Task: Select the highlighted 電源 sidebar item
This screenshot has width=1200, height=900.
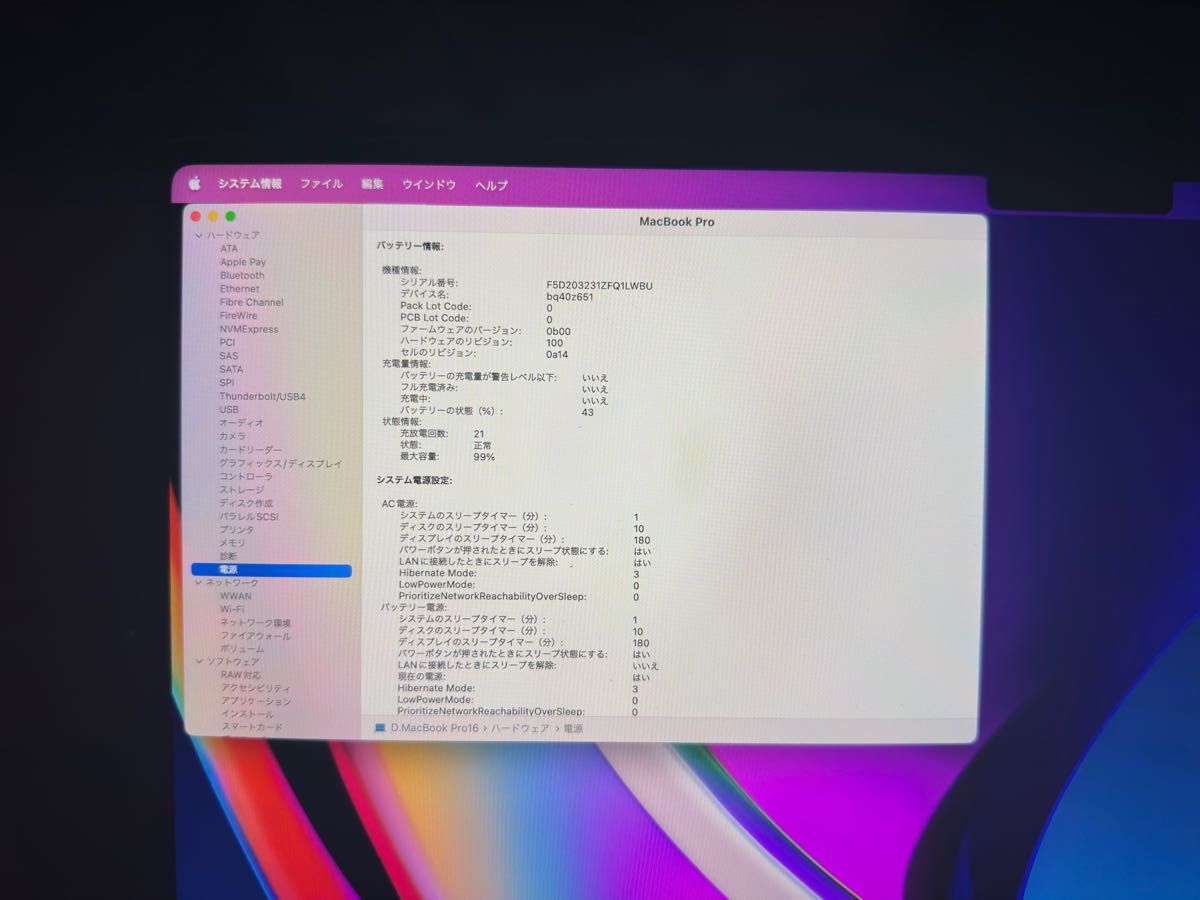Action: 271,570
